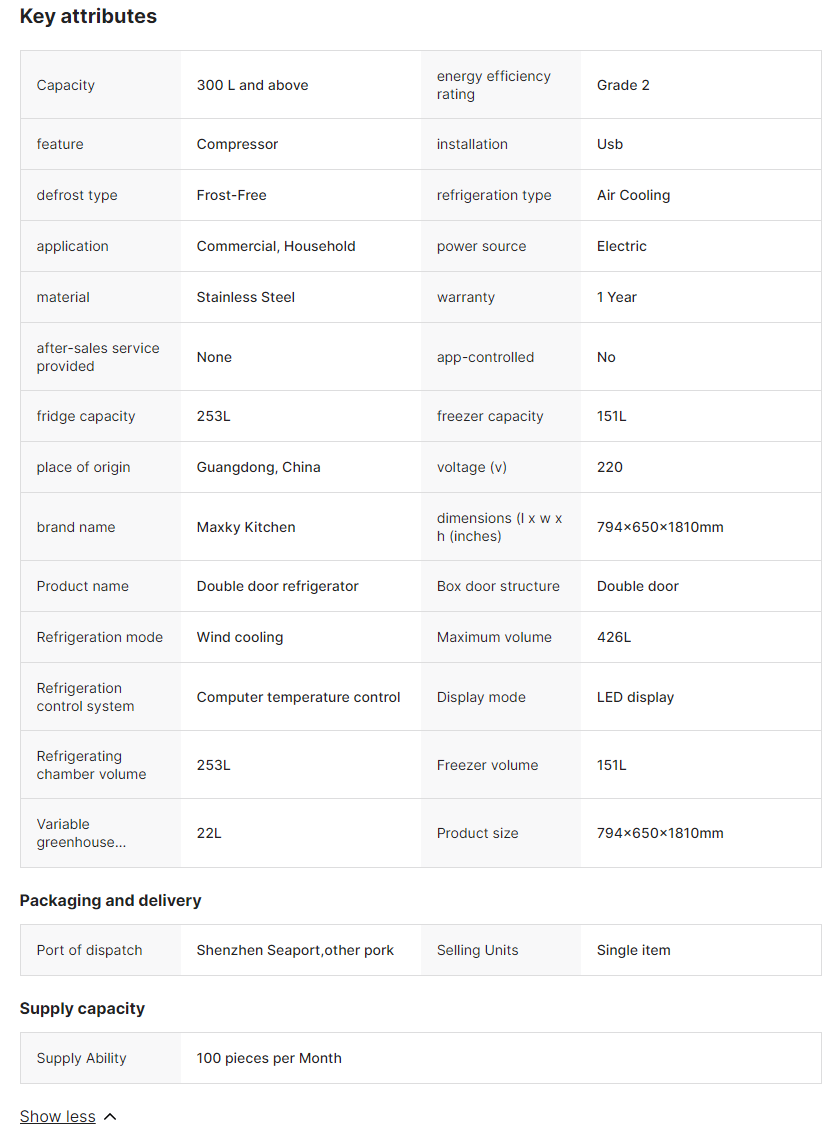Click the truncated Variable greenhouse label
Viewport: 831px width, 1126px height.
[x=81, y=833]
